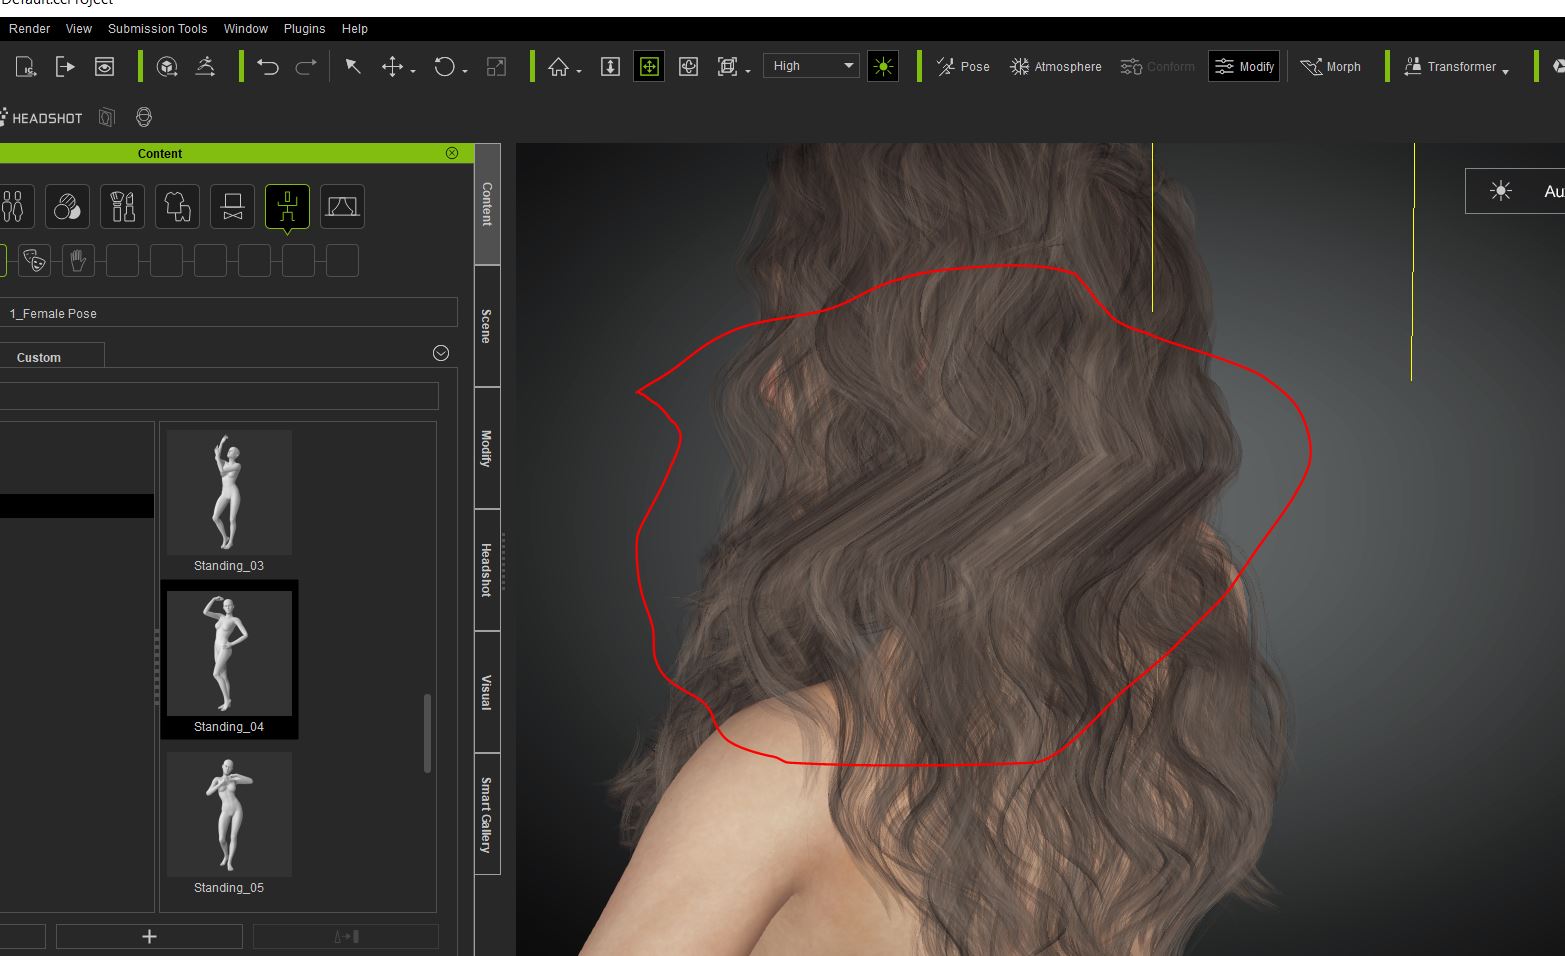Click the Motion running-figure icon

[205, 67]
